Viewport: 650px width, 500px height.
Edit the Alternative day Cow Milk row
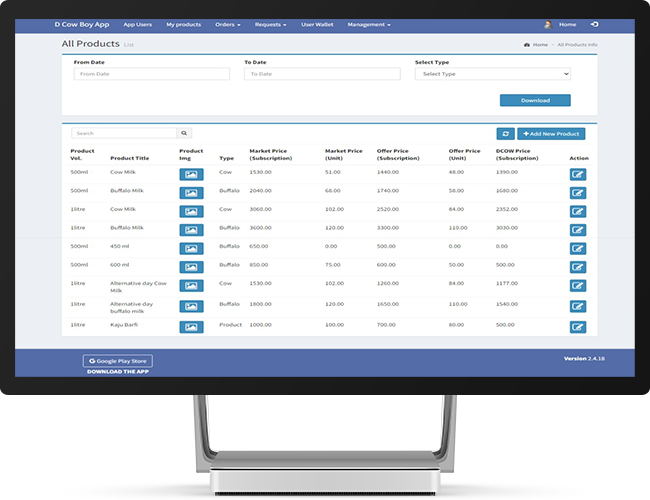pyautogui.click(x=577, y=286)
